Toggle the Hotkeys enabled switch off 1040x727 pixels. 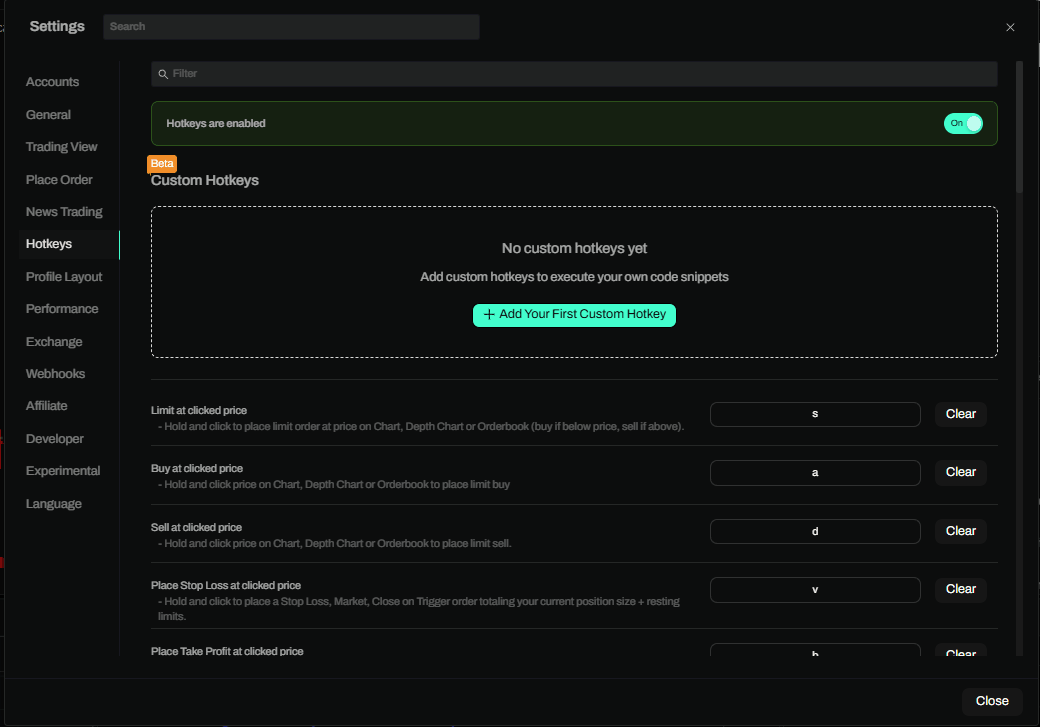[963, 123]
